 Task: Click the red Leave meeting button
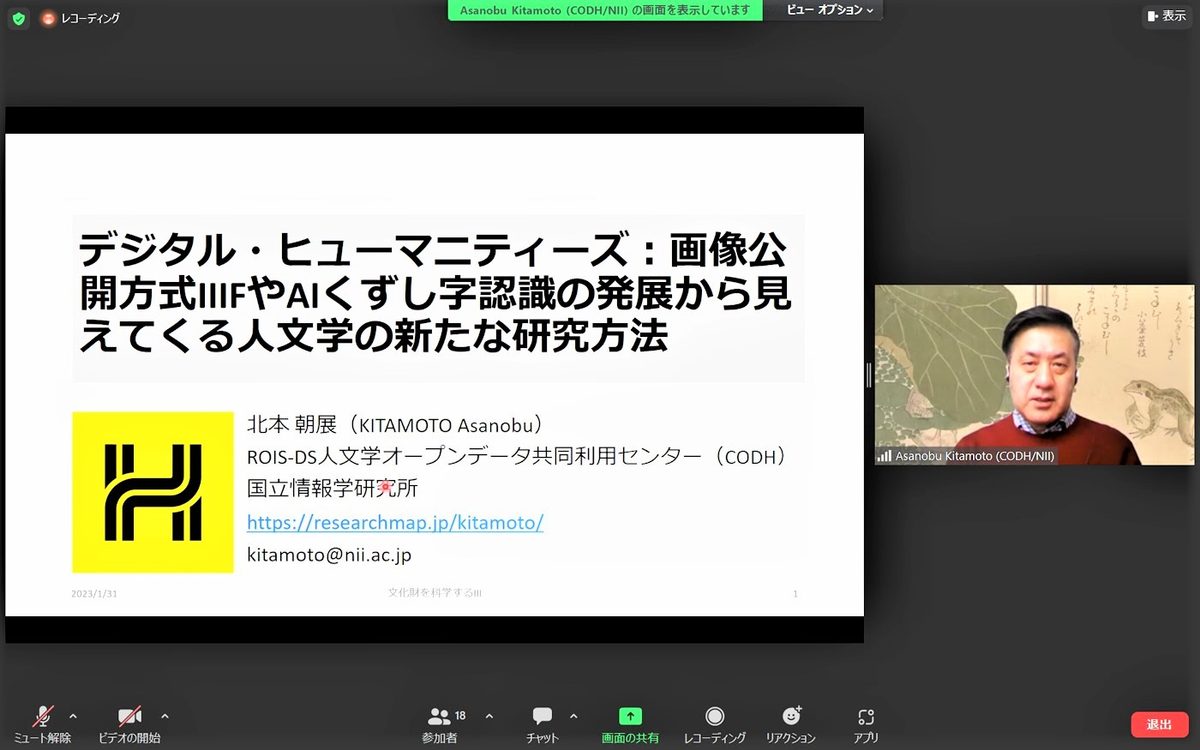click(x=1159, y=724)
